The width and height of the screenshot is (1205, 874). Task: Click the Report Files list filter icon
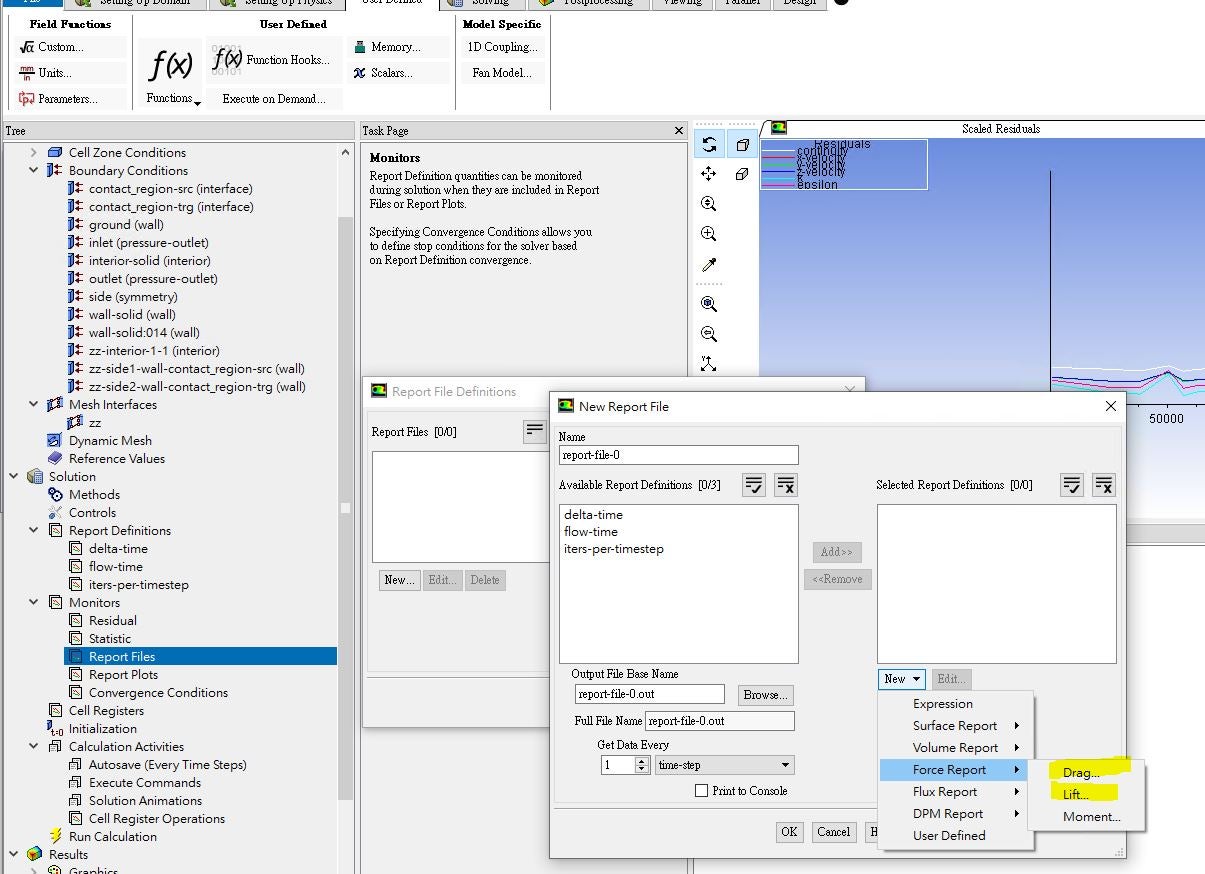[535, 431]
